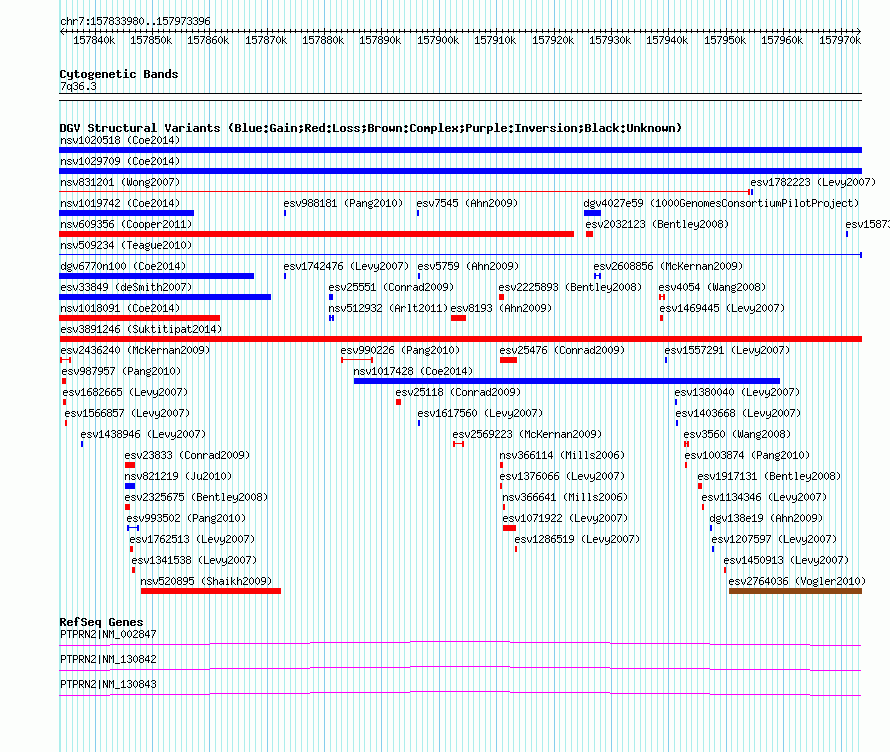Click the esv2032123 (Bentley2008) label
The width and height of the screenshot is (890, 752).
(657, 224)
